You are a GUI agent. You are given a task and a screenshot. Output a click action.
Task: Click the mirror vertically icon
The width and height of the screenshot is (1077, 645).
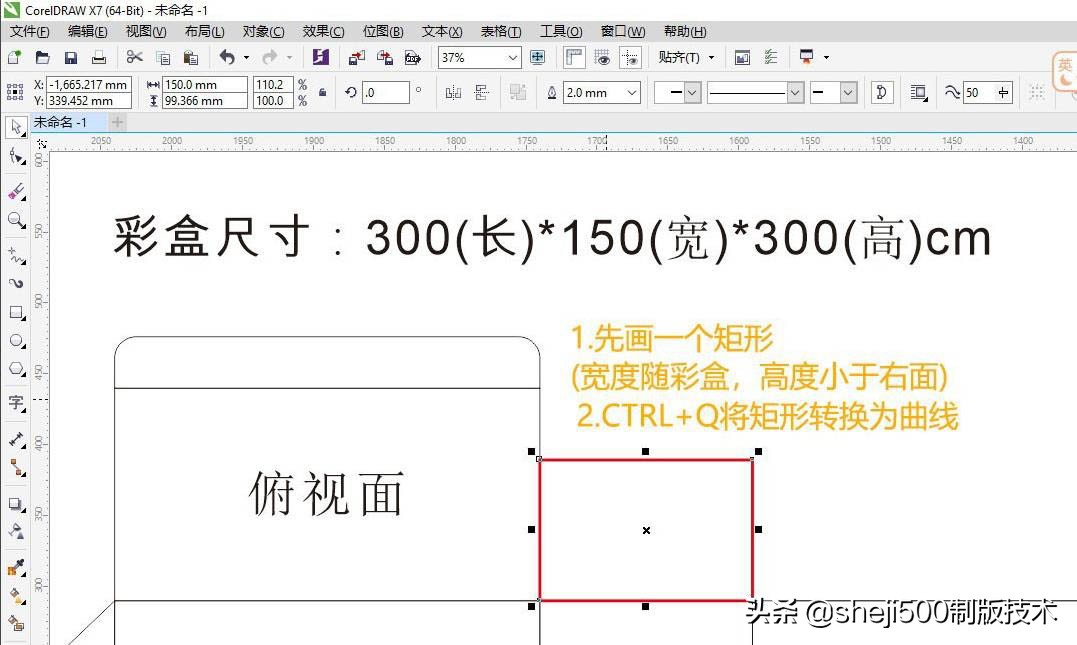(481, 92)
